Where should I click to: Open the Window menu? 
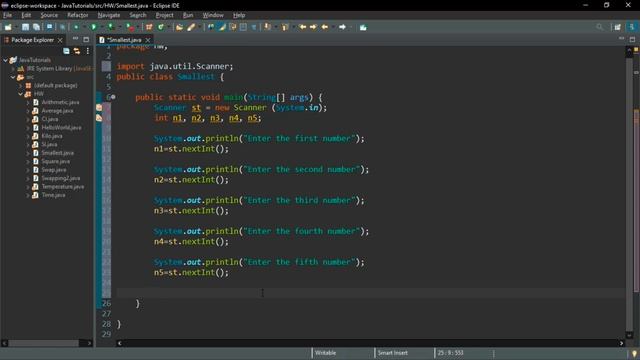[x=213, y=15]
